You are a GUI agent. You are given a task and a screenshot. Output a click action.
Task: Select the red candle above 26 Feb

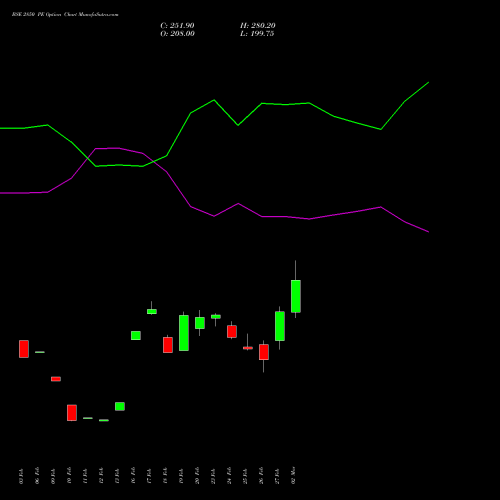(264, 352)
